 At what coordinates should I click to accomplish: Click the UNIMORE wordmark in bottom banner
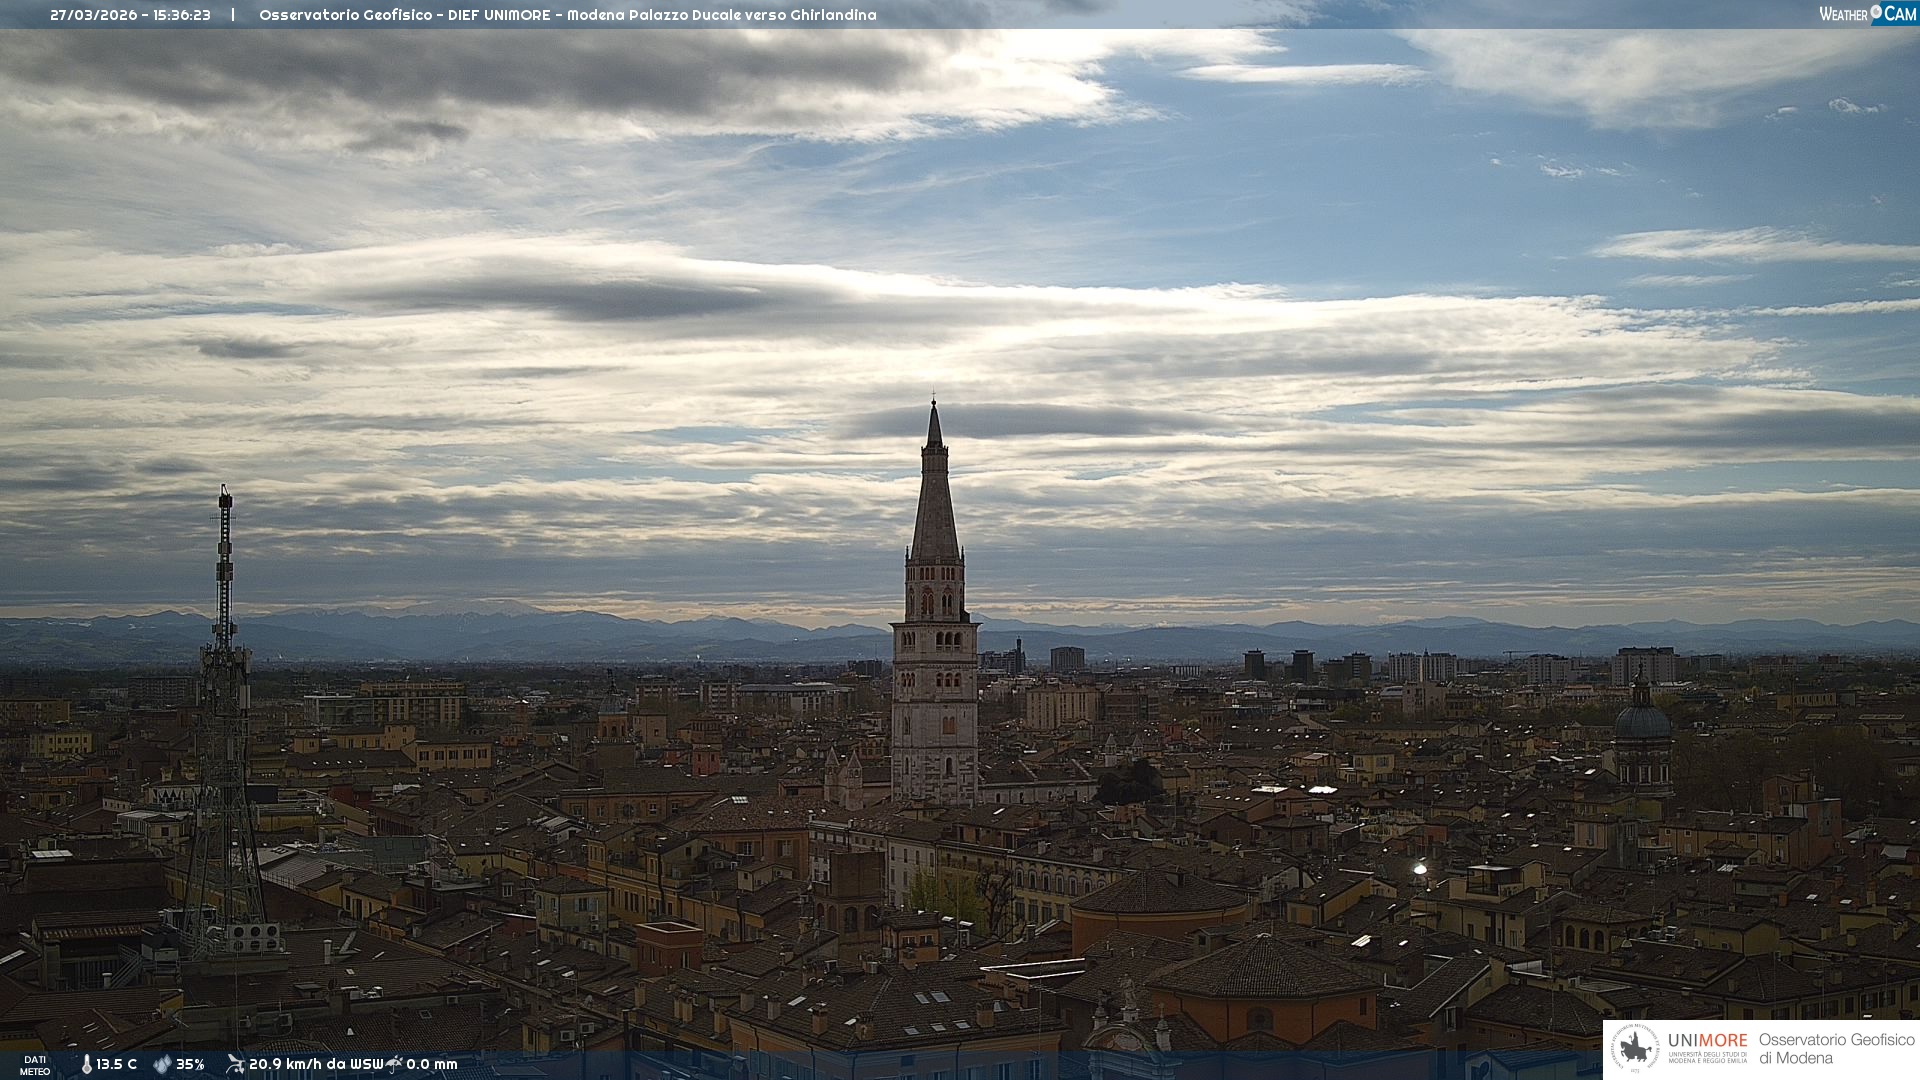(x=1707, y=1041)
